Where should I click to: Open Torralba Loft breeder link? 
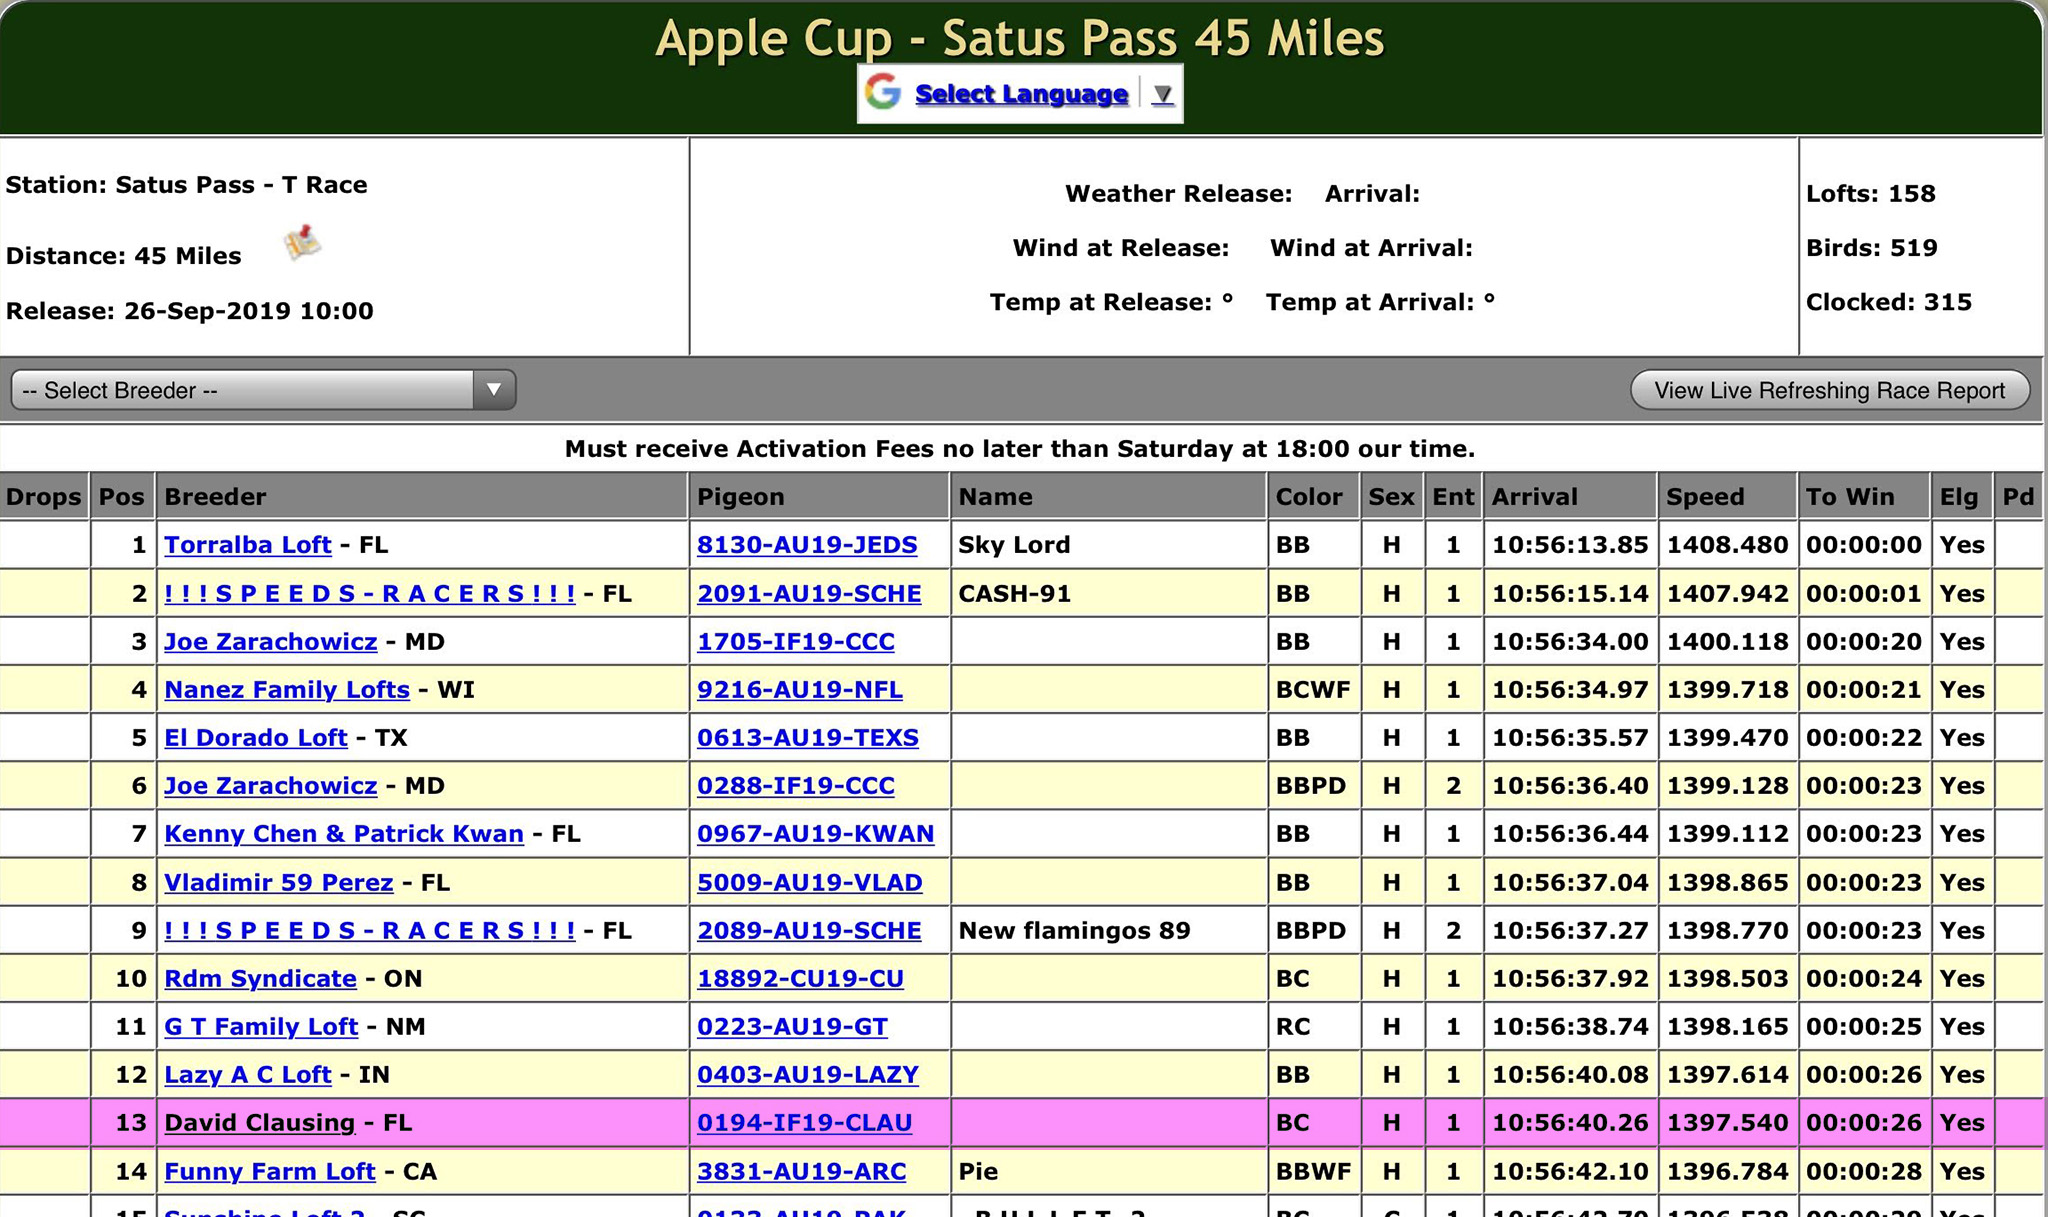(x=247, y=545)
